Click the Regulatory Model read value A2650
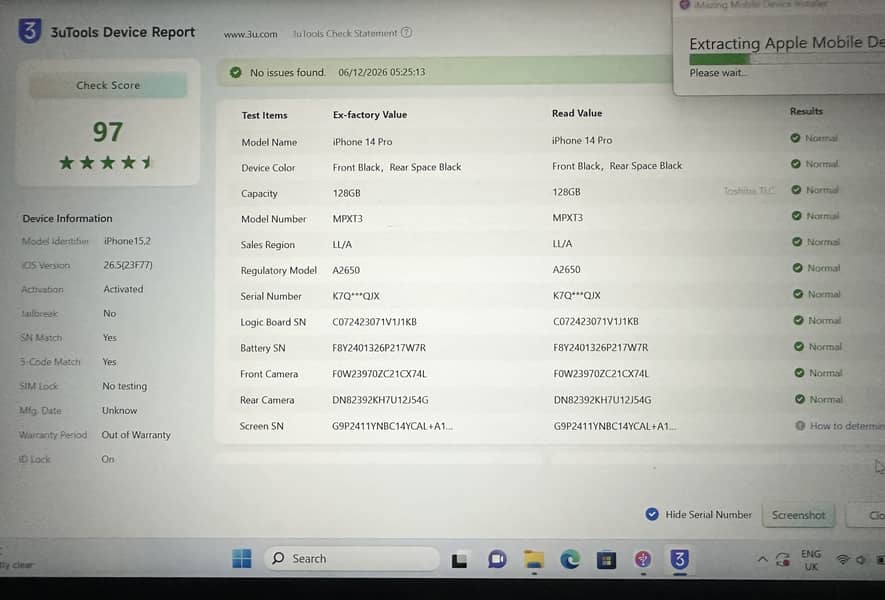This screenshot has width=885, height=600. click(567, 269)
